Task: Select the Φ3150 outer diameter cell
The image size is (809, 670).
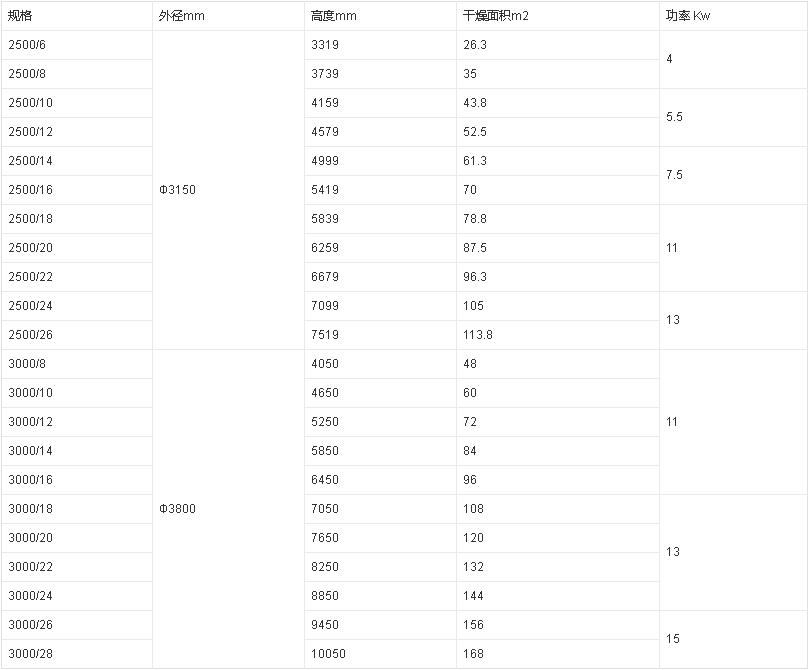Action: pyautogui.click(x=178, y=190)
